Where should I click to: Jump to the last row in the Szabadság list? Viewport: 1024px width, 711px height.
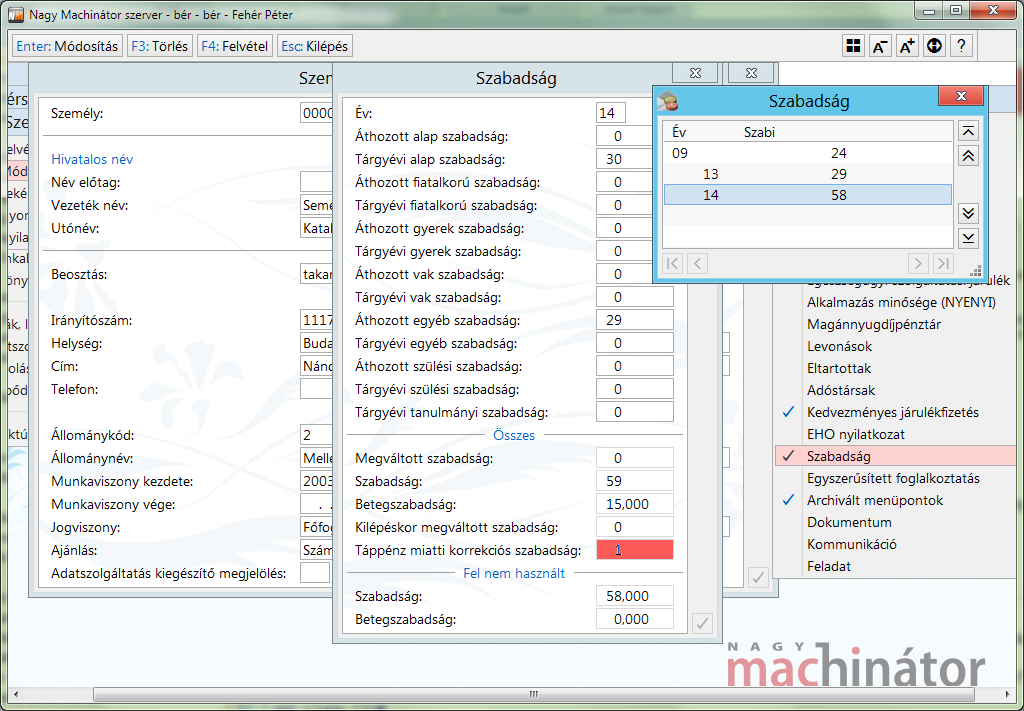(968, 237)
